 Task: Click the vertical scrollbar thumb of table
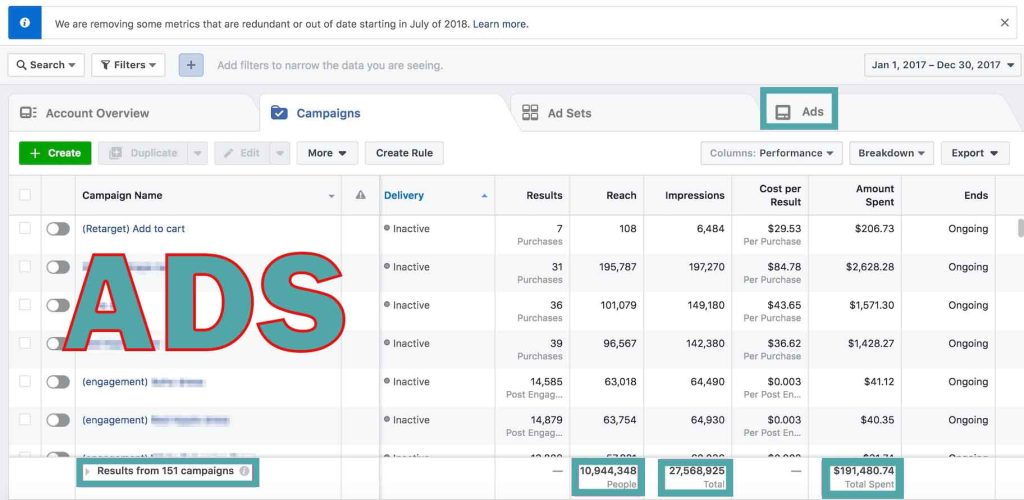(x=1021, y=228)
